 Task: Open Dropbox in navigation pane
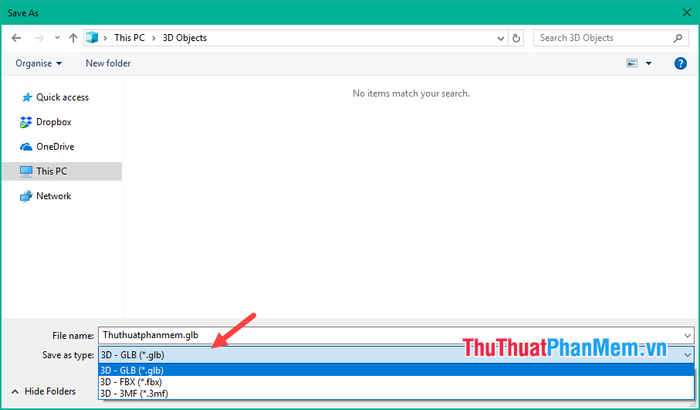54,122
